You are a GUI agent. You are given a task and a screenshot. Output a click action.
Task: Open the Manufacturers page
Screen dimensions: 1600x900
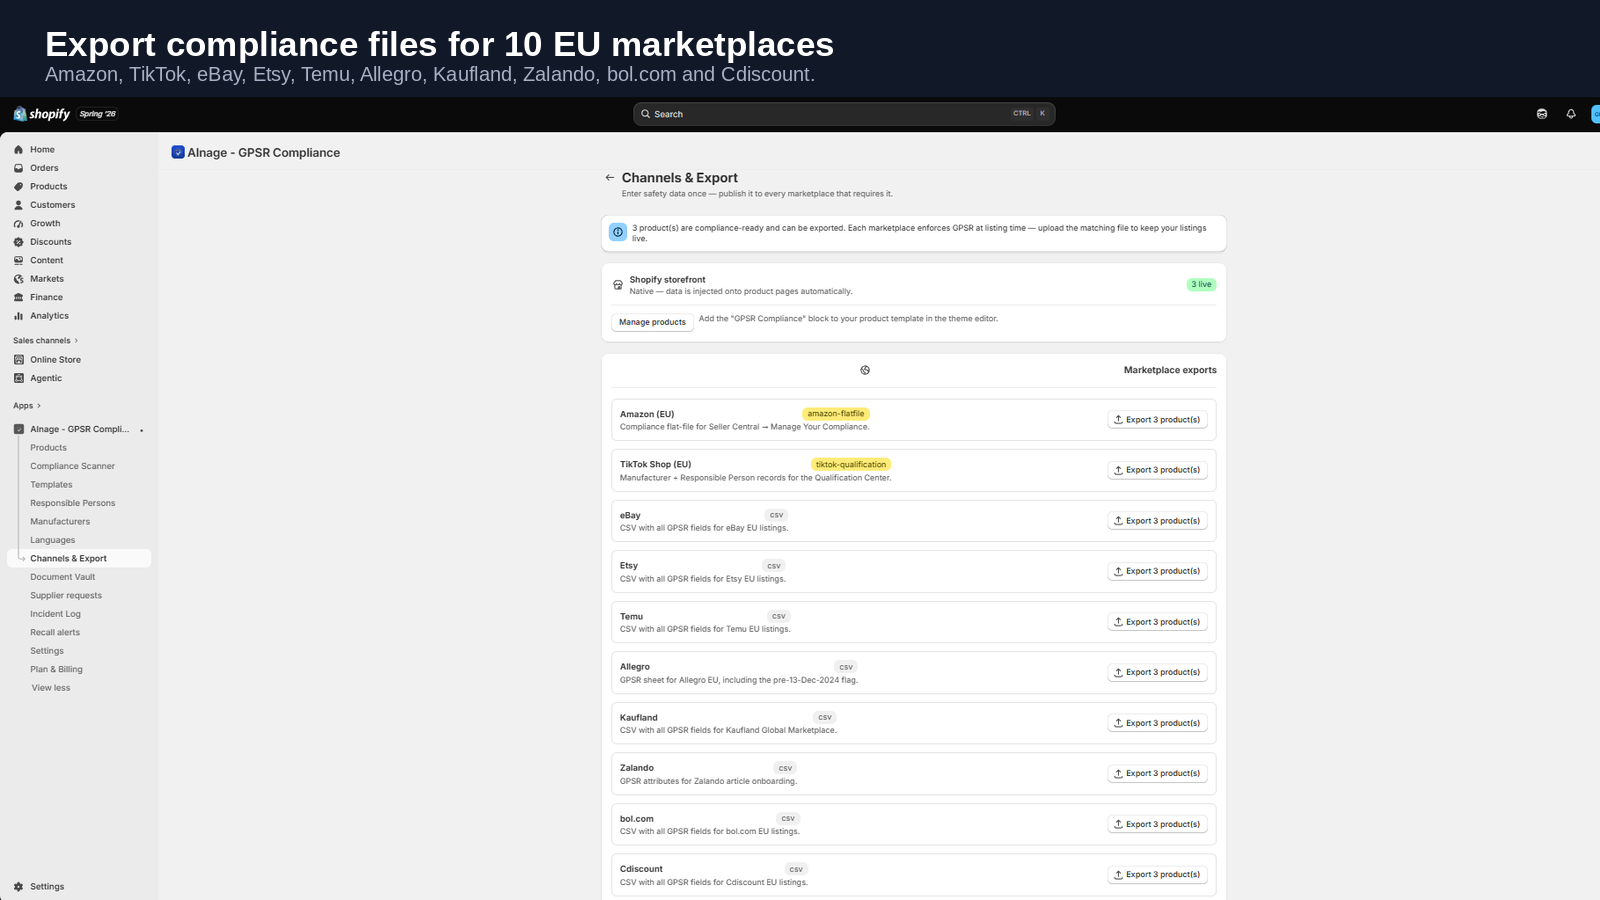pyautogui.click(x=60, y=522)
